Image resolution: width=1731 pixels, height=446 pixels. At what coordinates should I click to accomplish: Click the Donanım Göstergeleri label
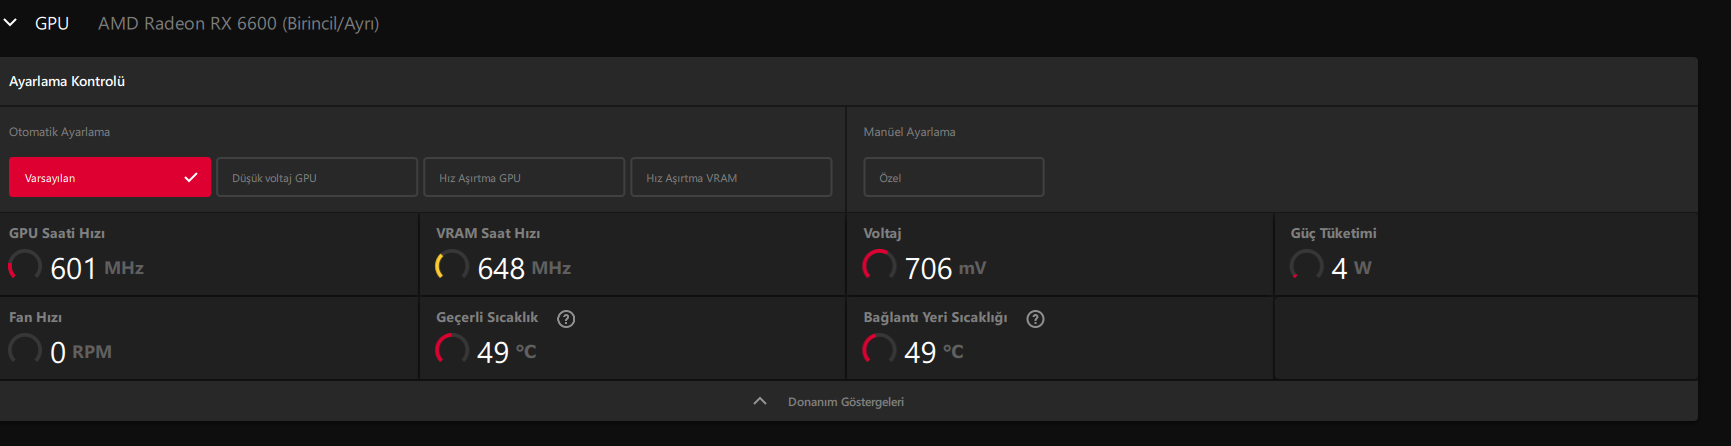pos(846,402)
